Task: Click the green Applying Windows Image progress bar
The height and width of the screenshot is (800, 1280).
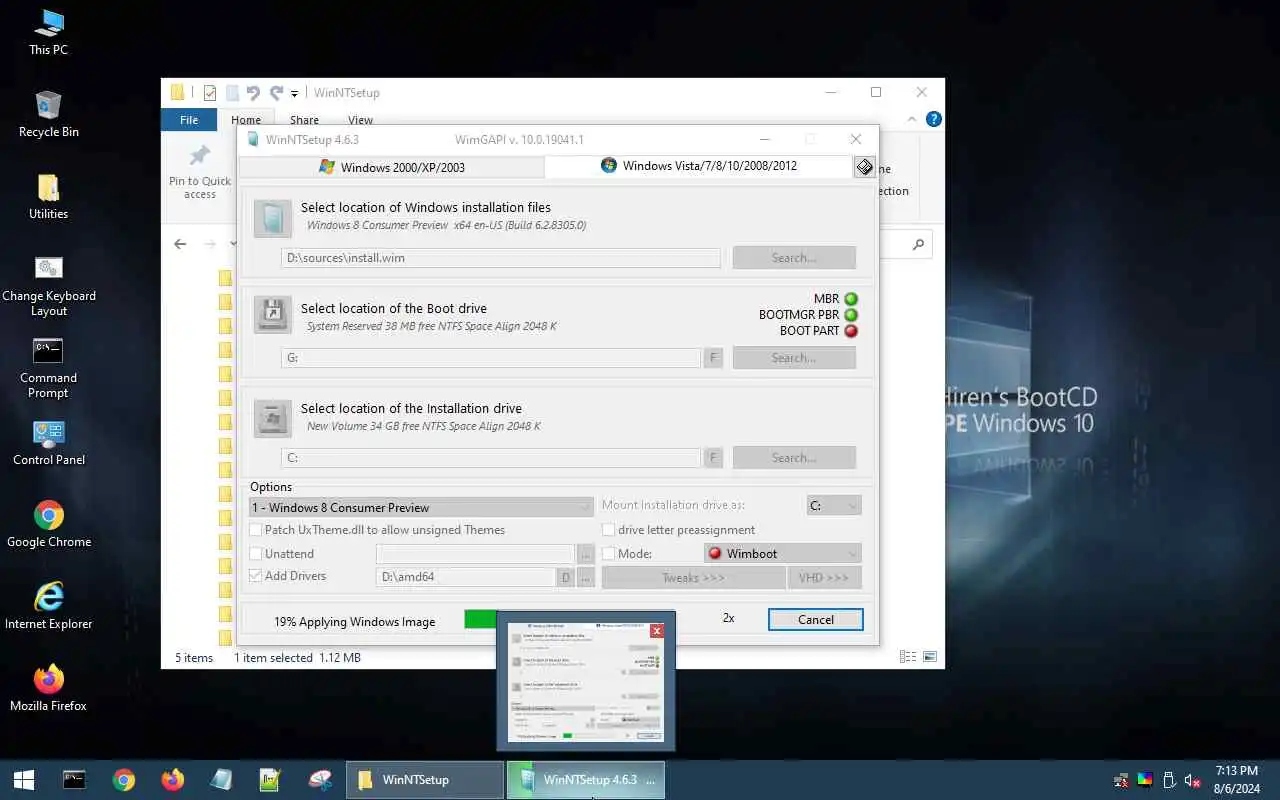Action: [481, 620]
